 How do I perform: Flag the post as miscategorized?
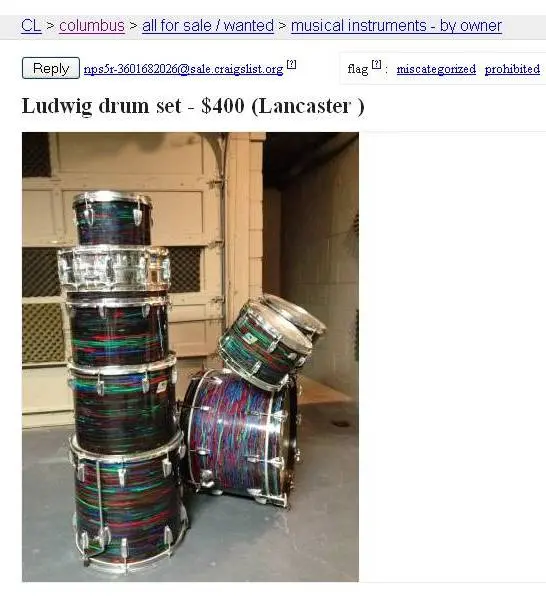[436, 69]
